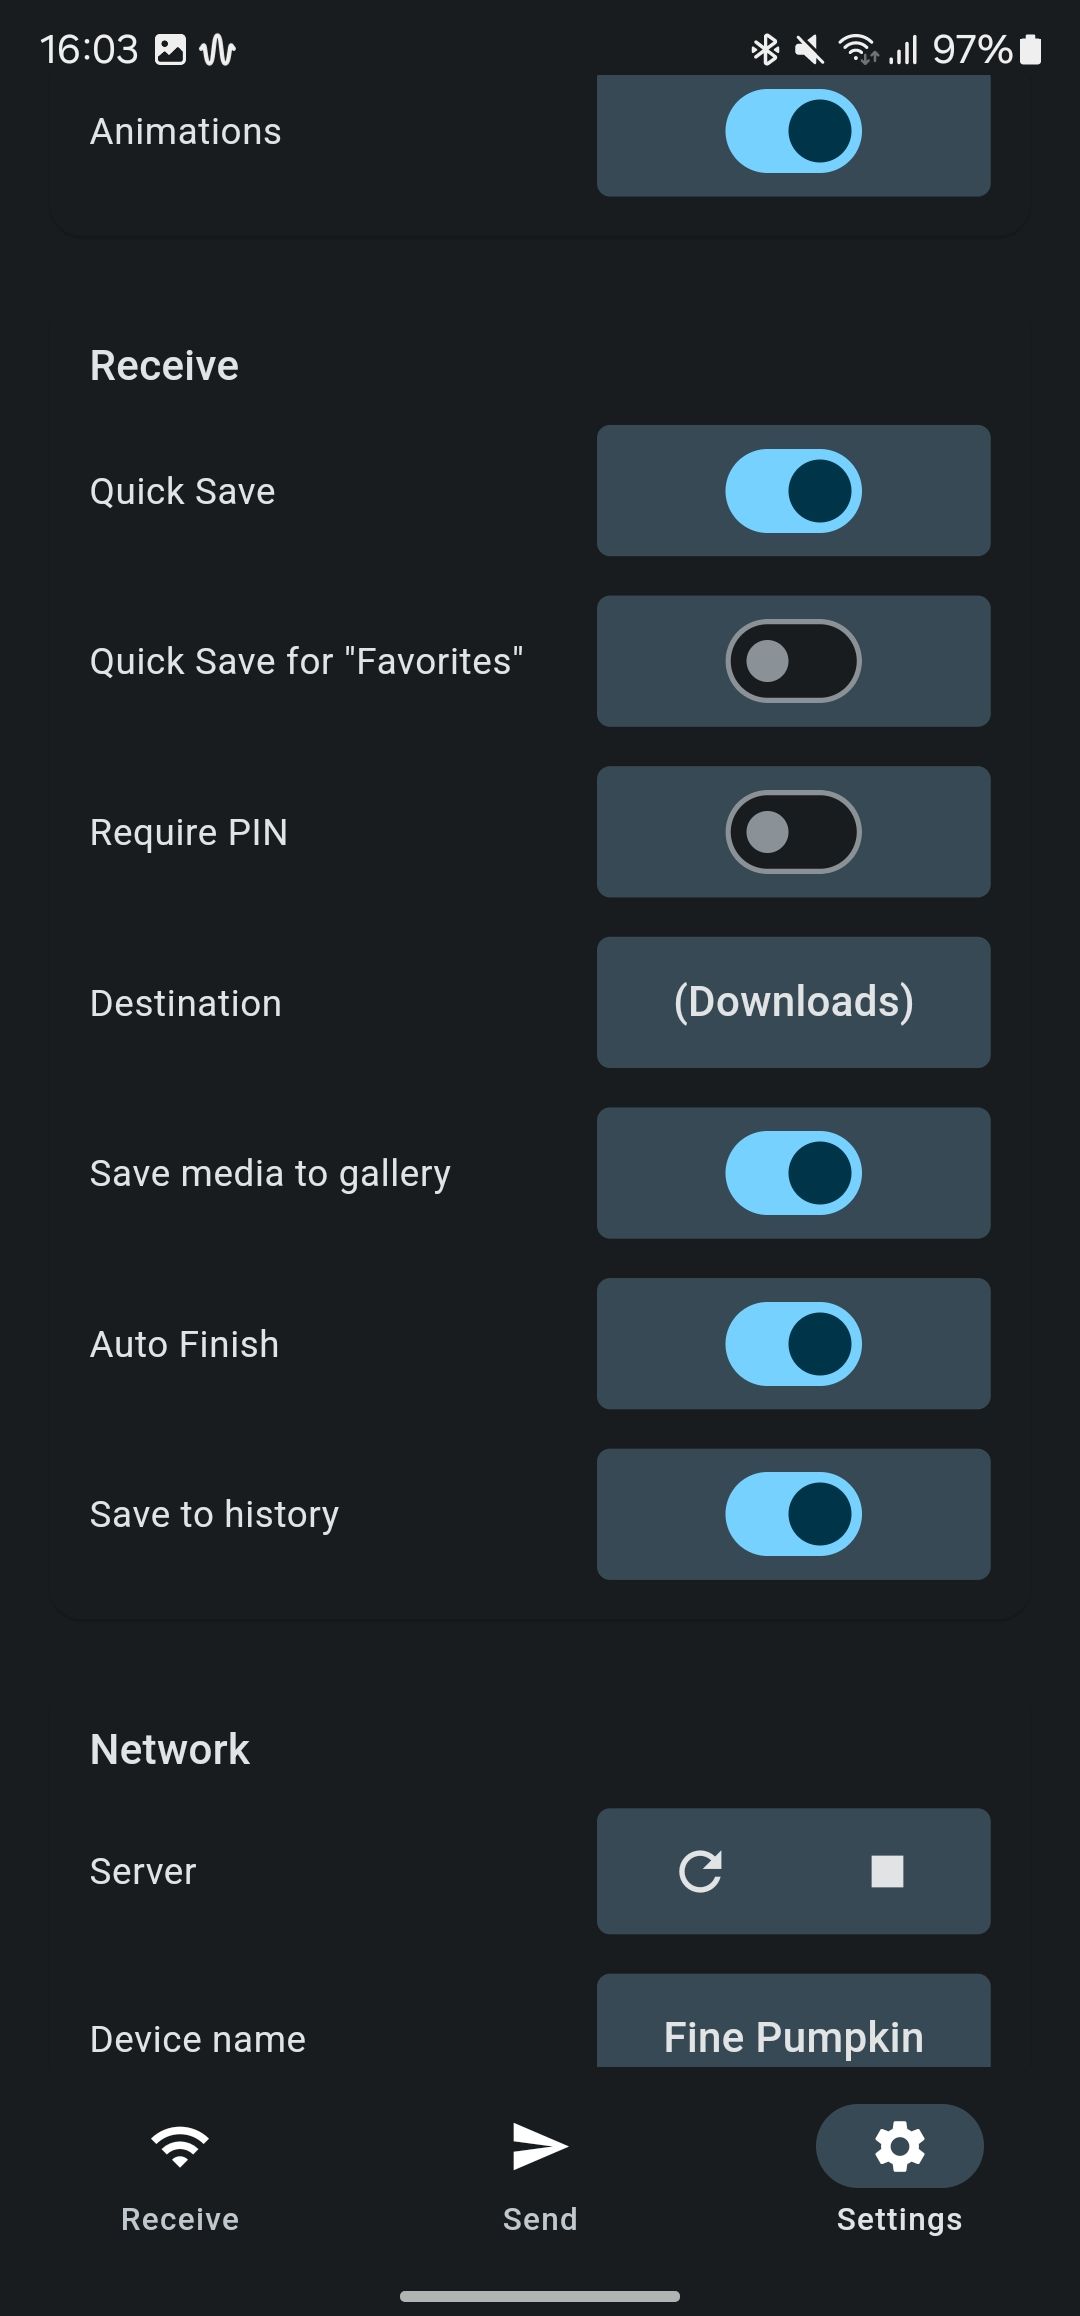Screen dimensions: 1080x2316
Task: Tap the Receive wifi icon
Action: (x=180, y=2146)
